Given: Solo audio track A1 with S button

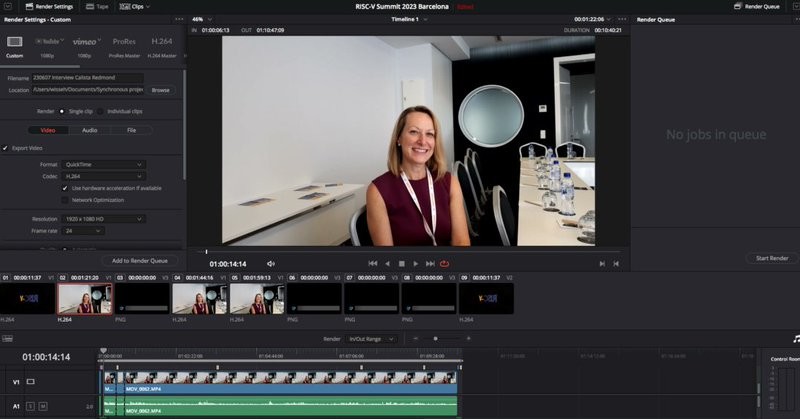Looking at the screenshot, I should [31, 406].
